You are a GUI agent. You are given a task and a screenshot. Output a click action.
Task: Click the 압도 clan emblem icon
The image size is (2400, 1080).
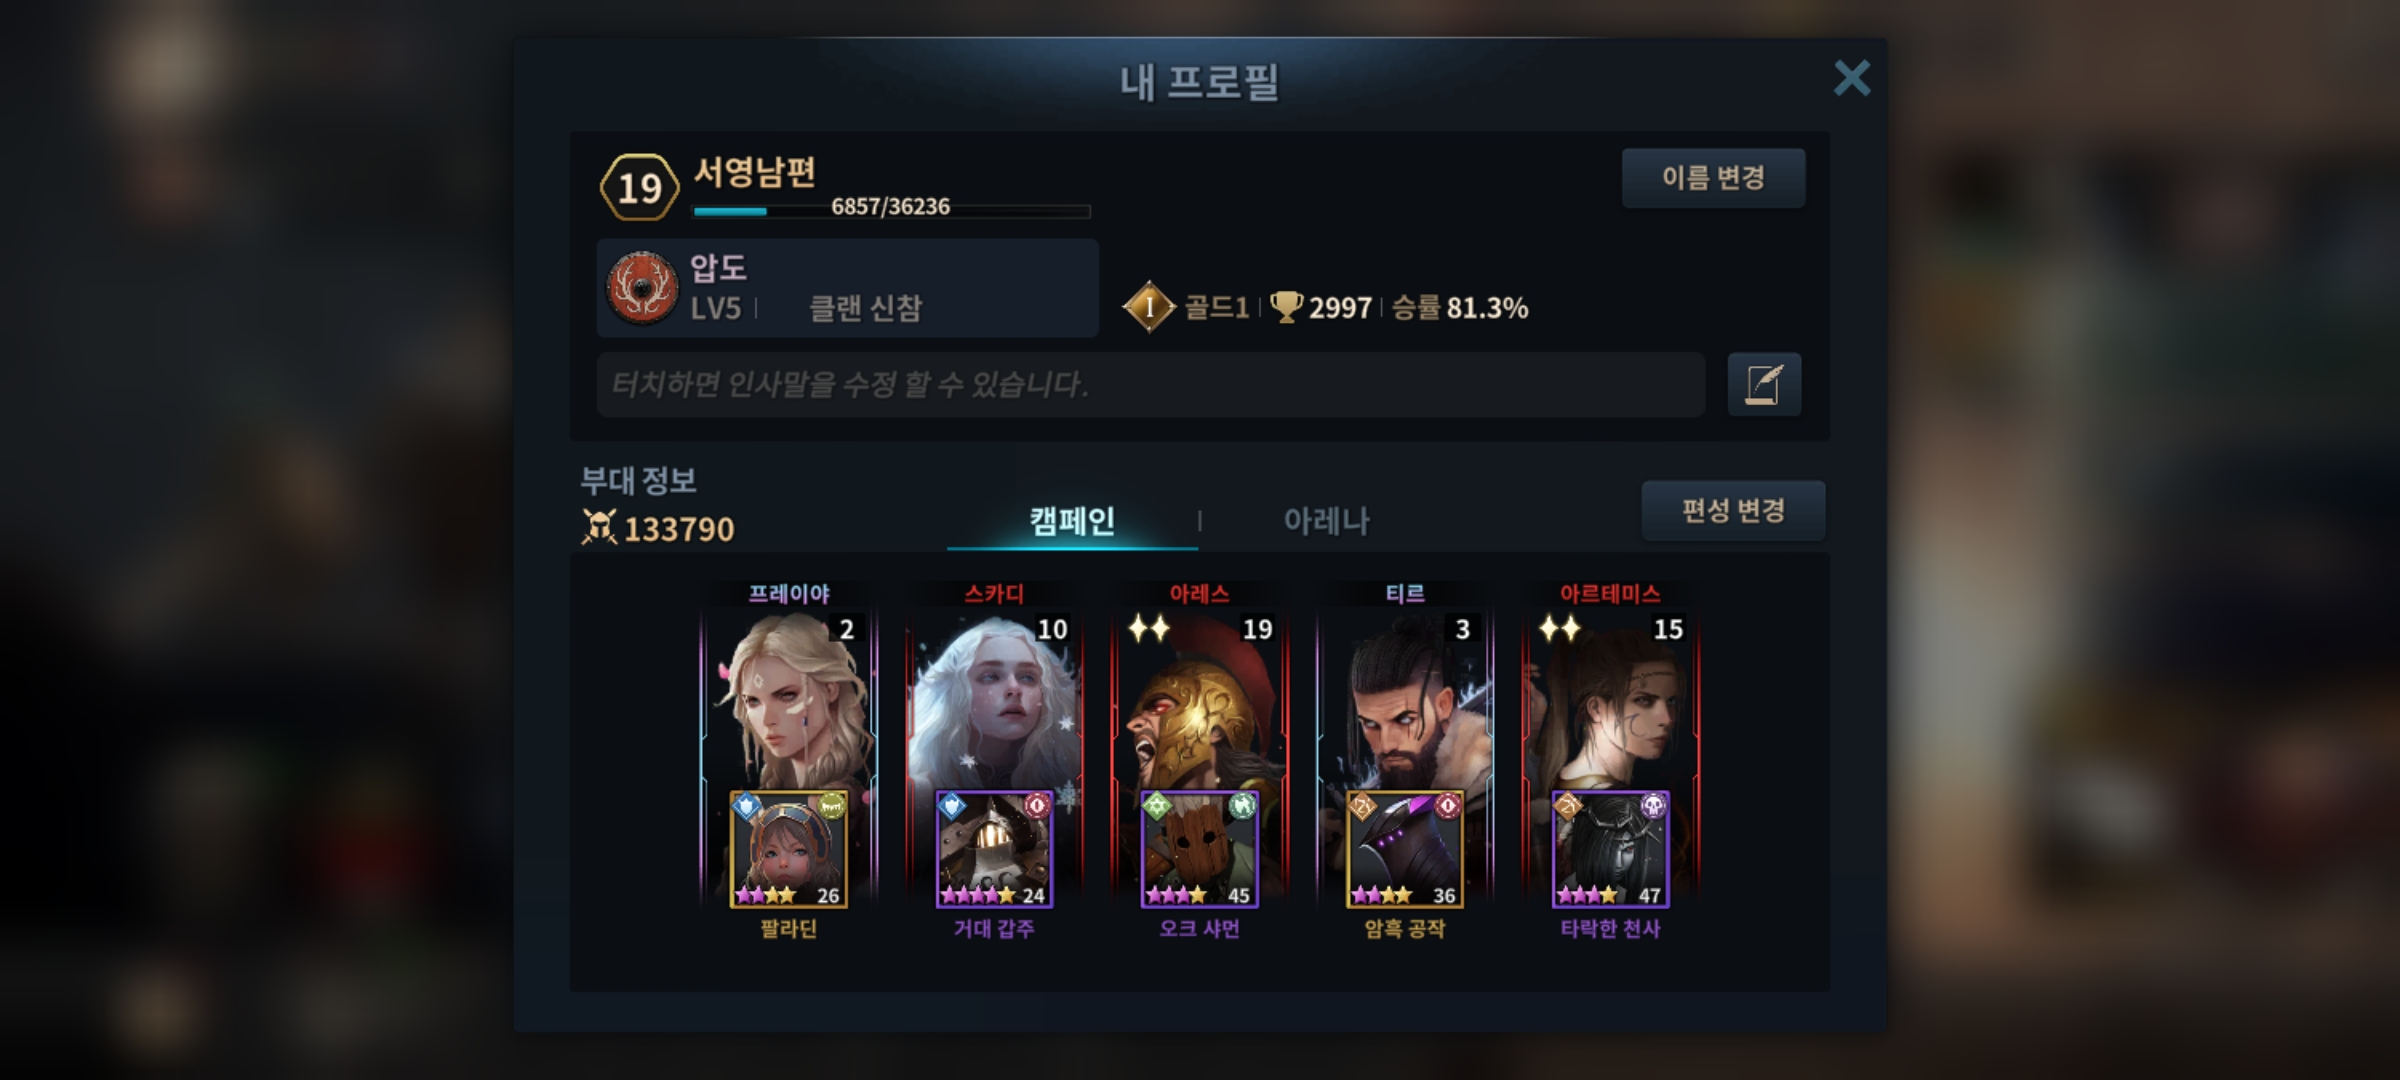[x=643, y=288]
